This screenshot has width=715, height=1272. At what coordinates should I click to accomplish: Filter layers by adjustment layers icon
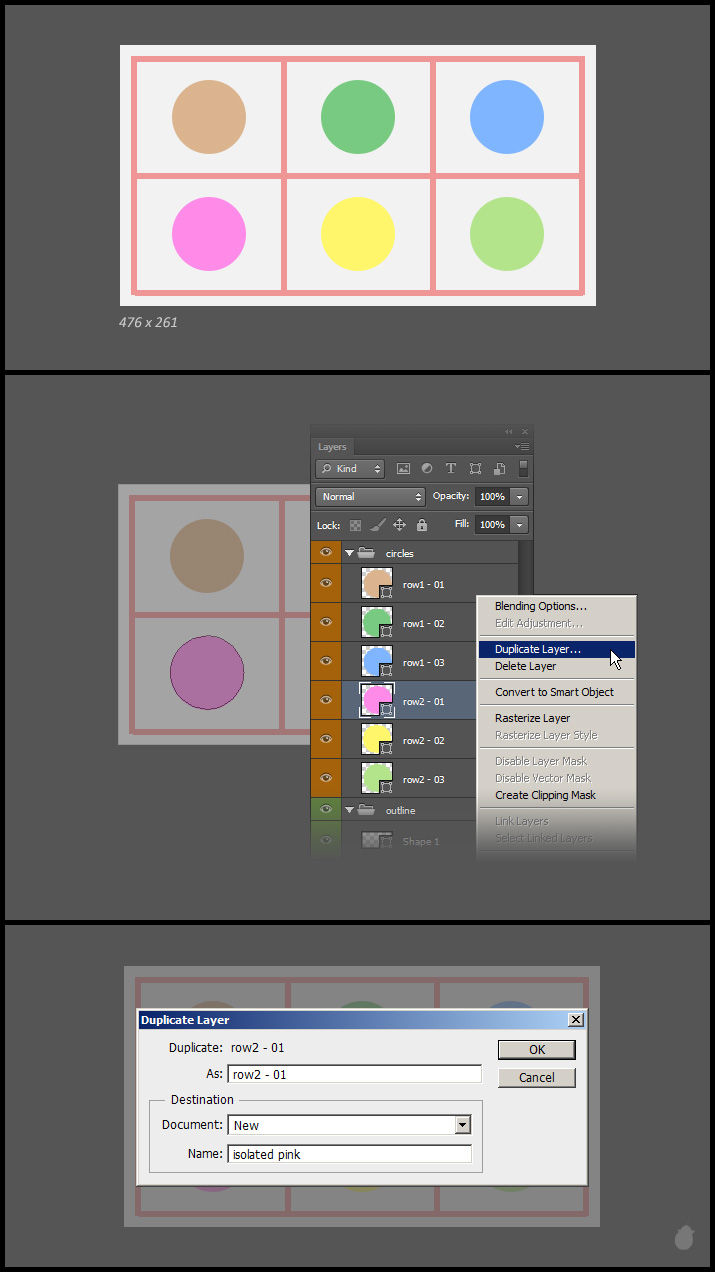click(x=427, y=468)
